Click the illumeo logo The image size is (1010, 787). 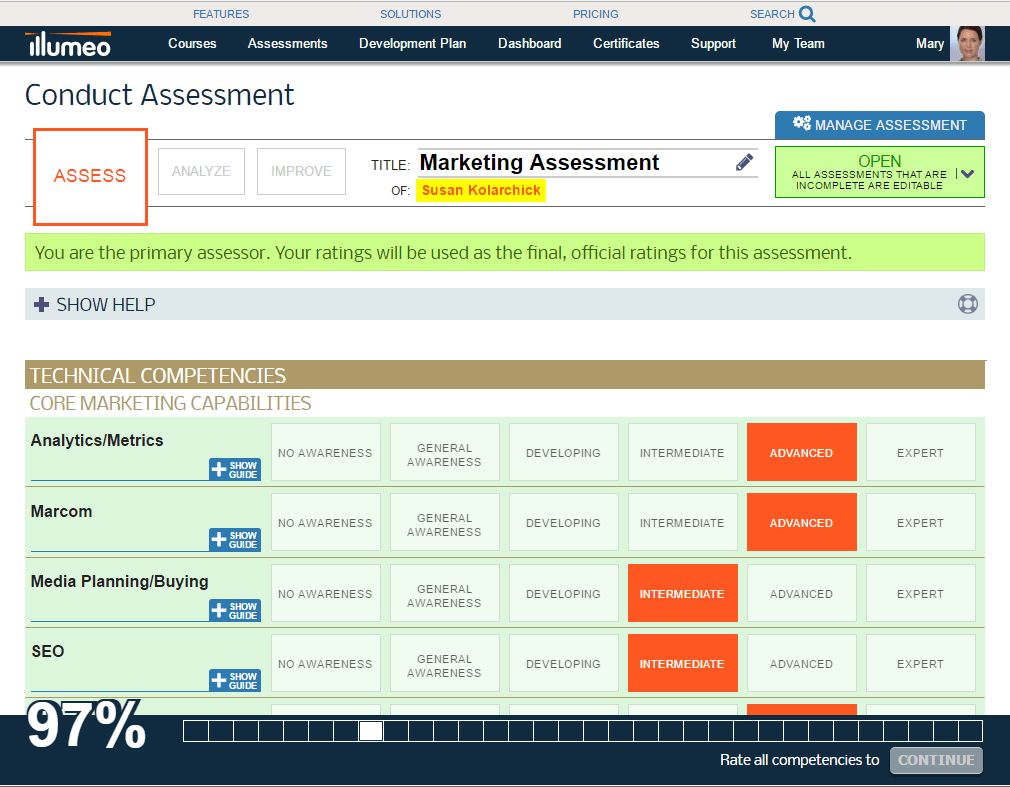click(68, 44)
